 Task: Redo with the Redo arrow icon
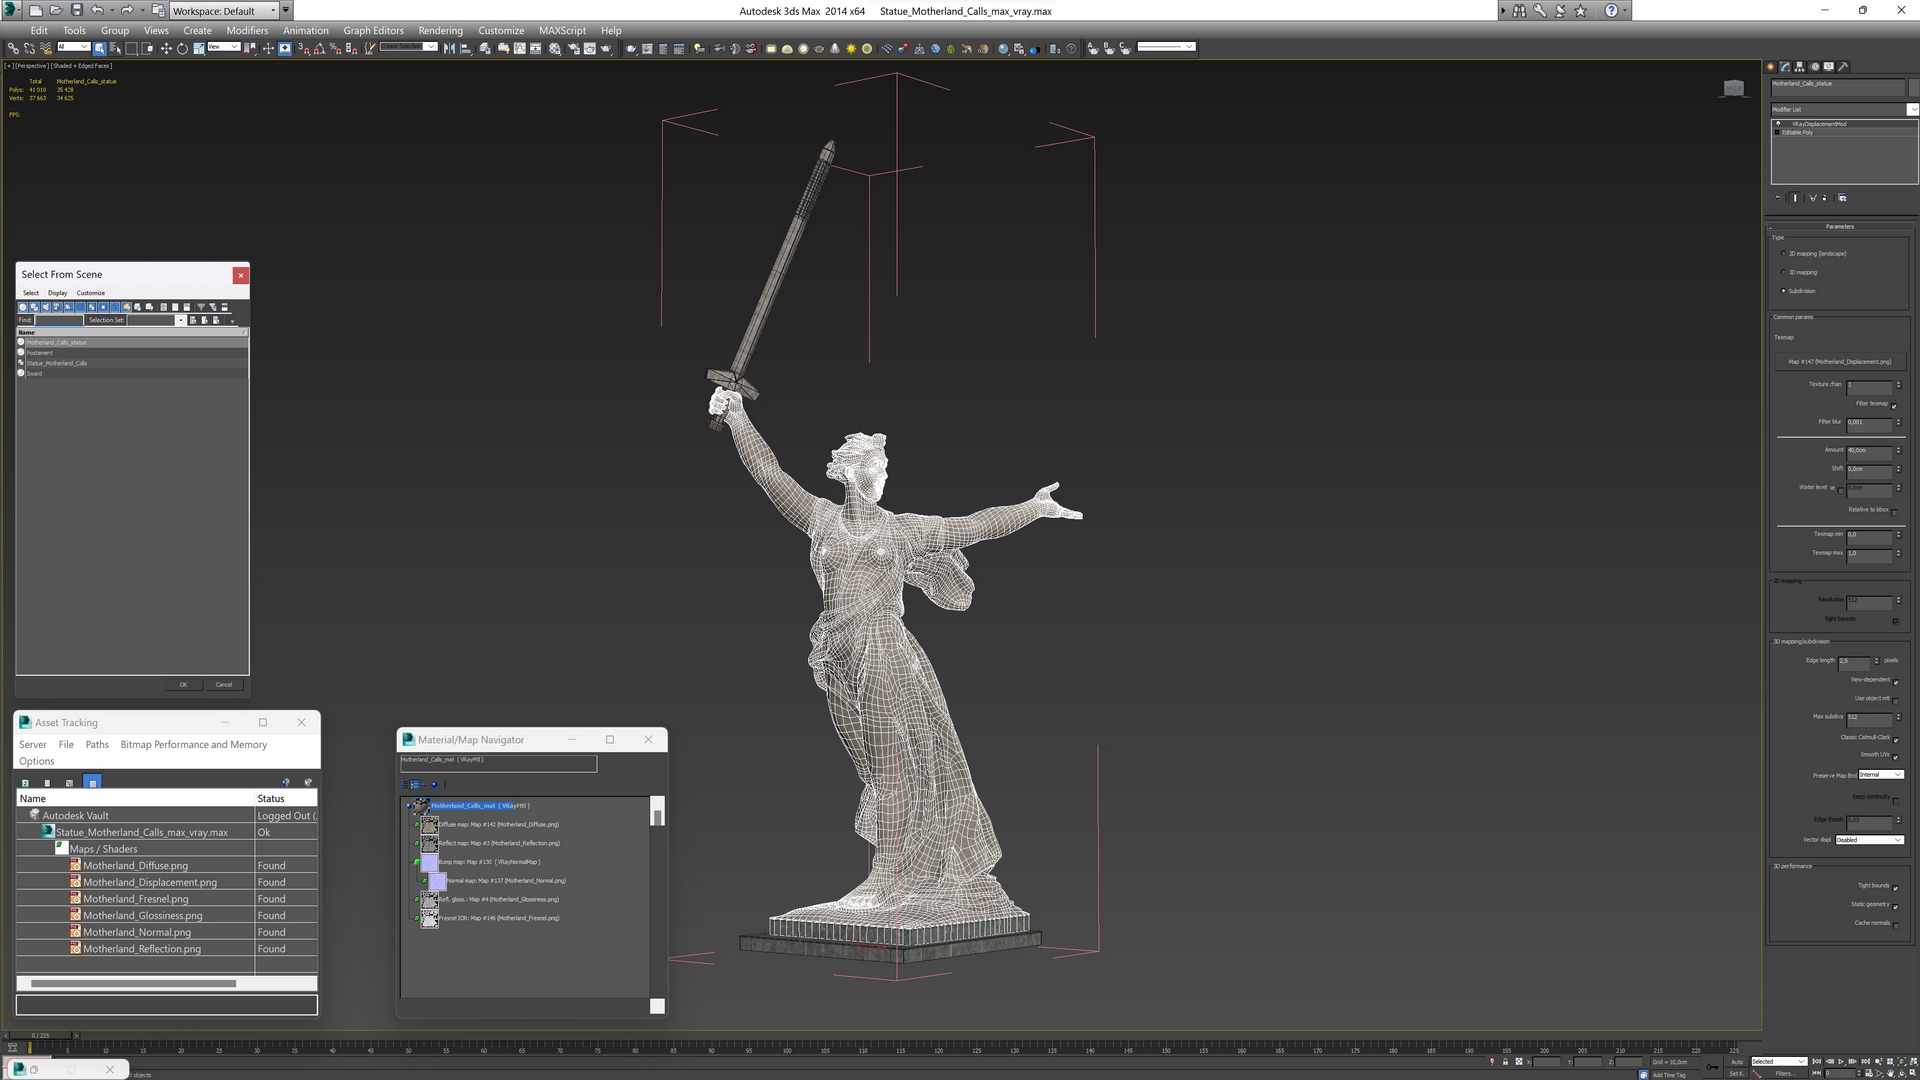pos(126,10)
